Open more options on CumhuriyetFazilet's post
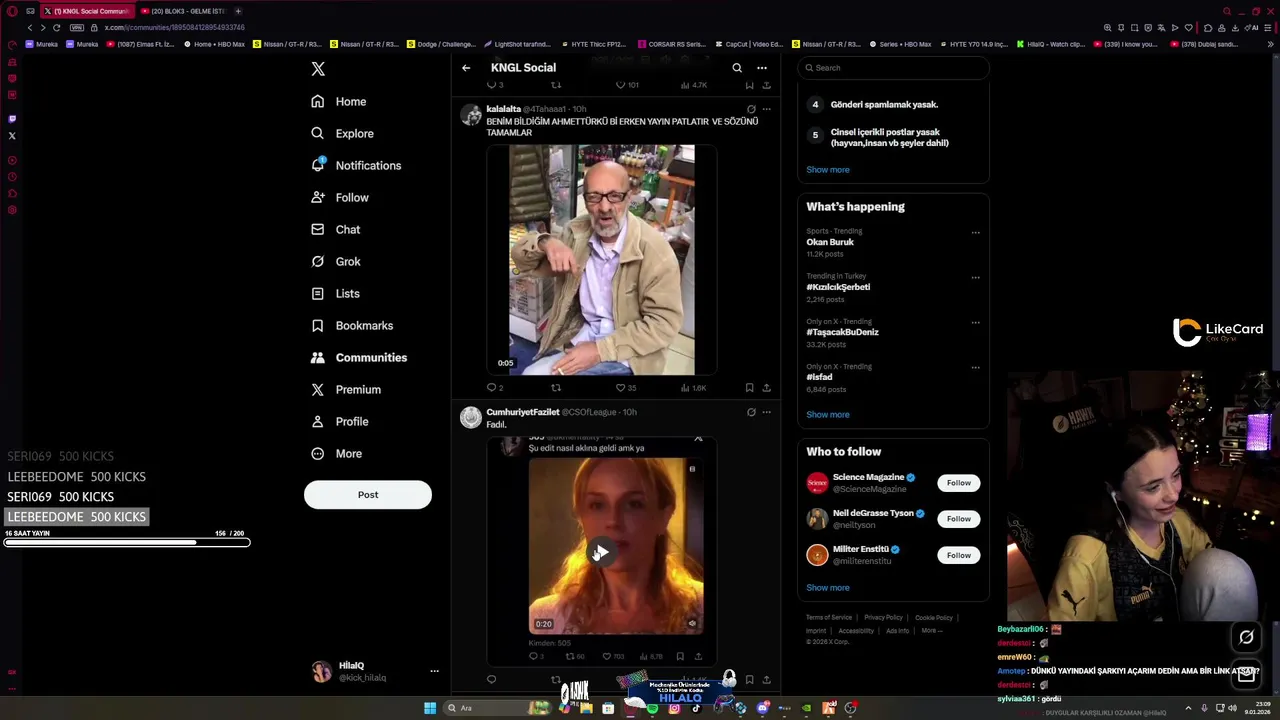The height and width of the screenshot is (720, 1280). (767, 412)
